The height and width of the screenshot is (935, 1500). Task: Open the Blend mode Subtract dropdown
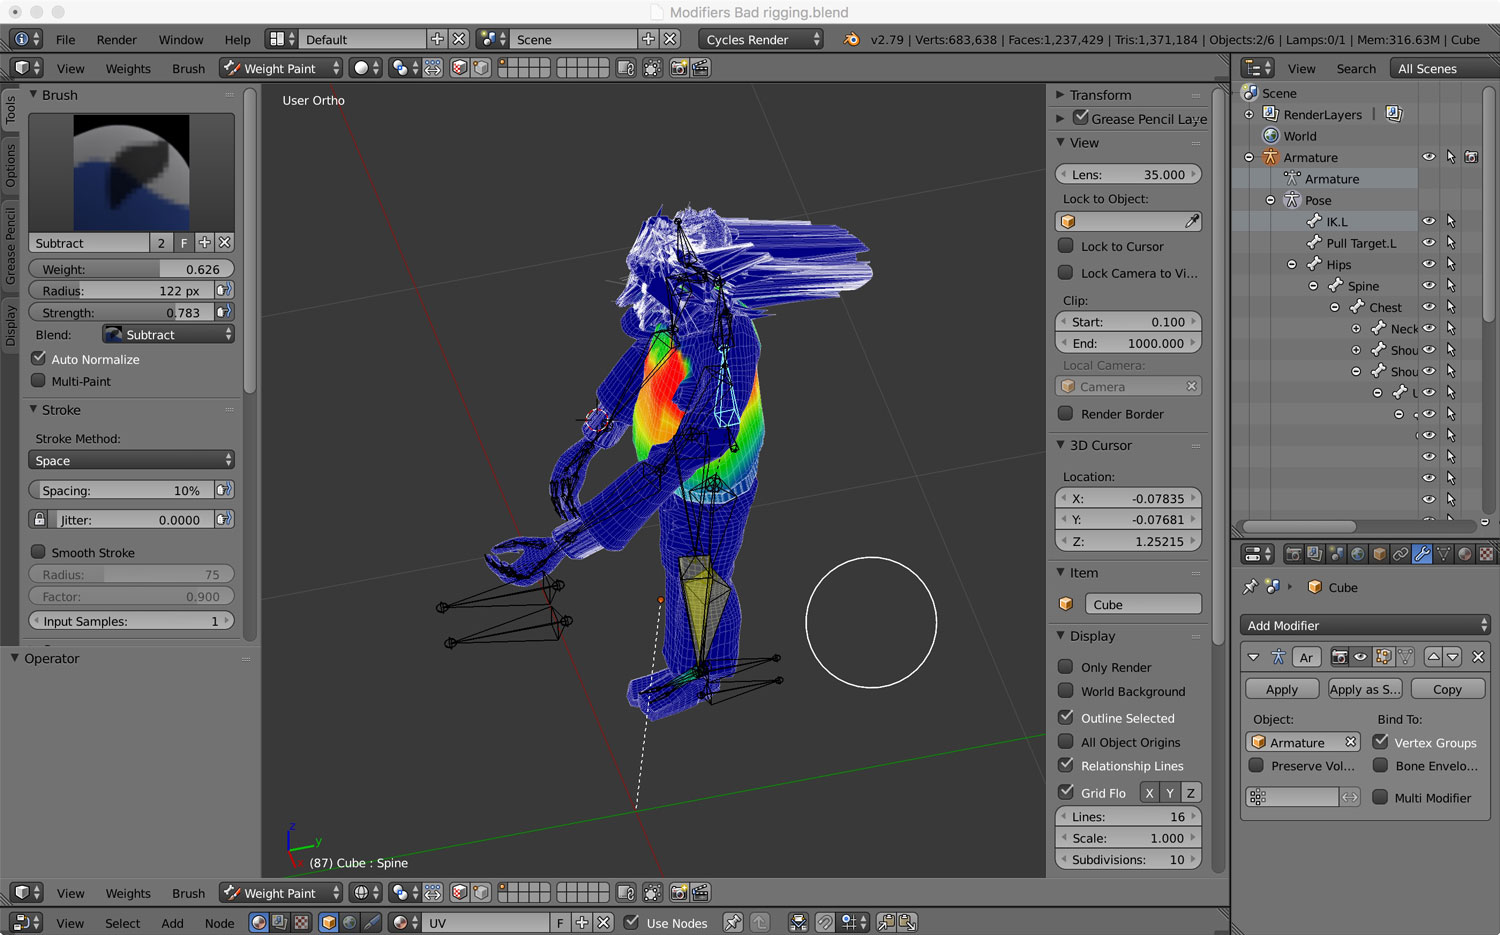pos(168,335)
